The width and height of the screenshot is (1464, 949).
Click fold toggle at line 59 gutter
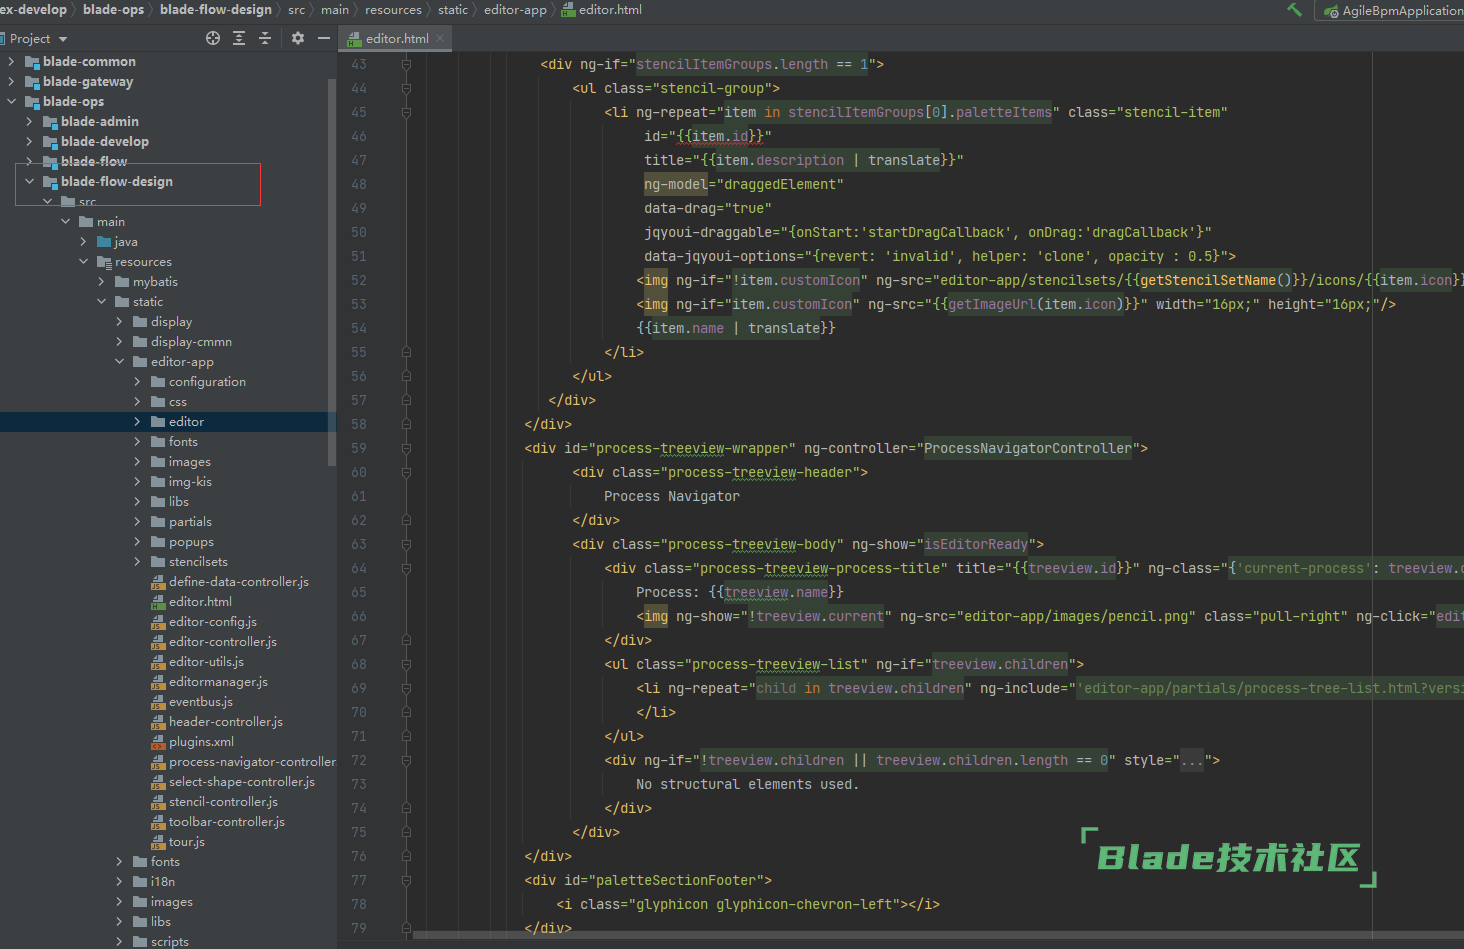click(x=406, y=448)
